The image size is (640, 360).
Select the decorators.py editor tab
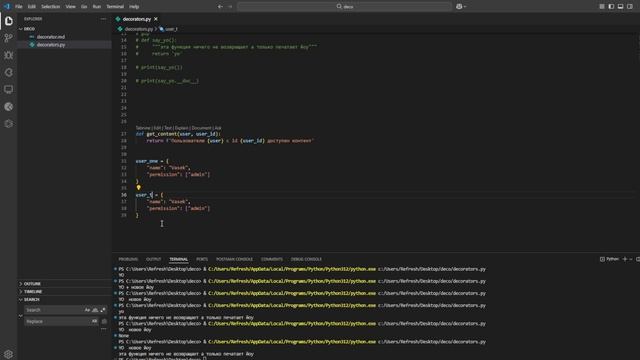(x=136, y=19)
